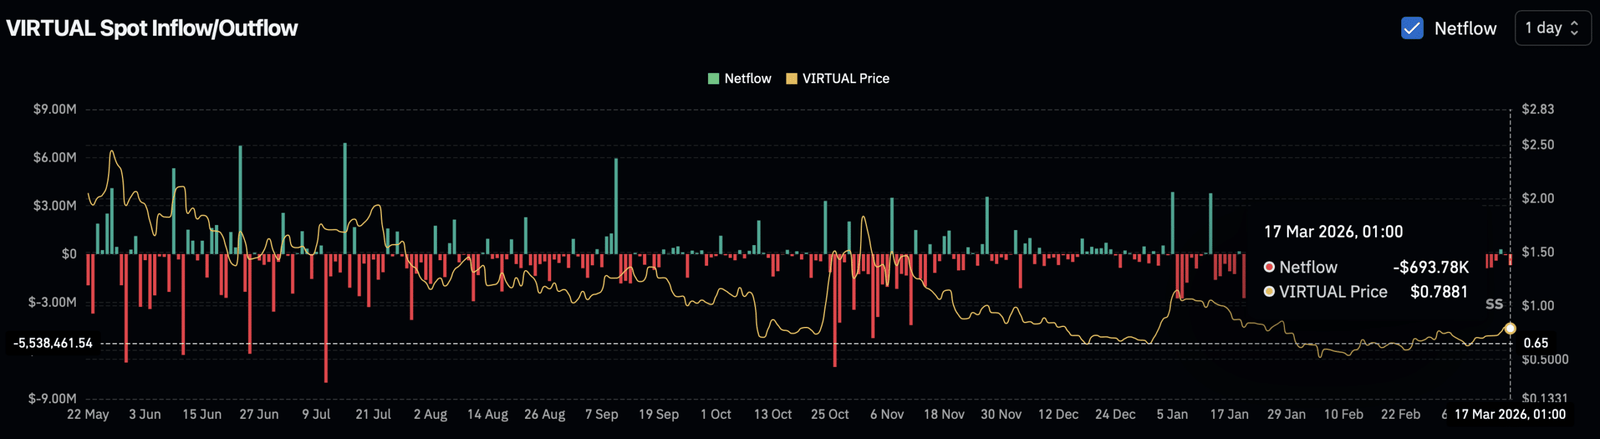1600x439 pixels.
Task: Click the SS watermark icon
Action: tap(1494, 304)
